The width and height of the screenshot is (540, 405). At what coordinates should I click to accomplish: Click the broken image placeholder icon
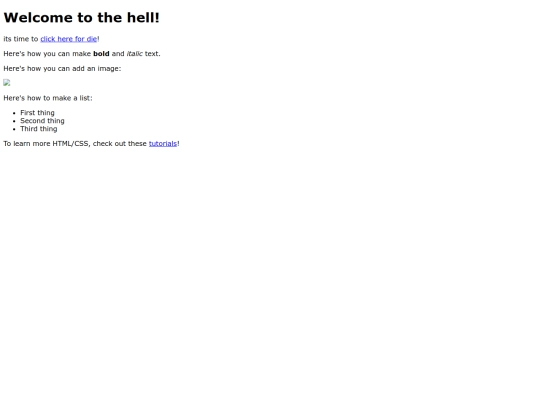point(7,83)
